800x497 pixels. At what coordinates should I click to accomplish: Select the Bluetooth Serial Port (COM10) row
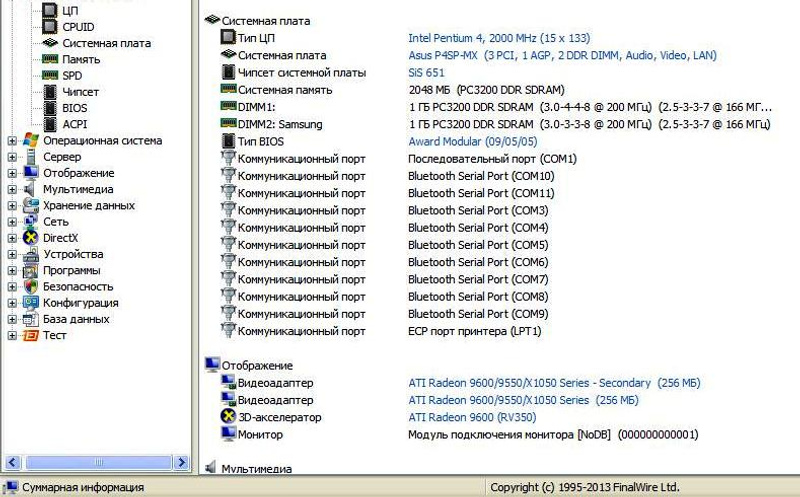pyautogui.click(x=481, y=176)
